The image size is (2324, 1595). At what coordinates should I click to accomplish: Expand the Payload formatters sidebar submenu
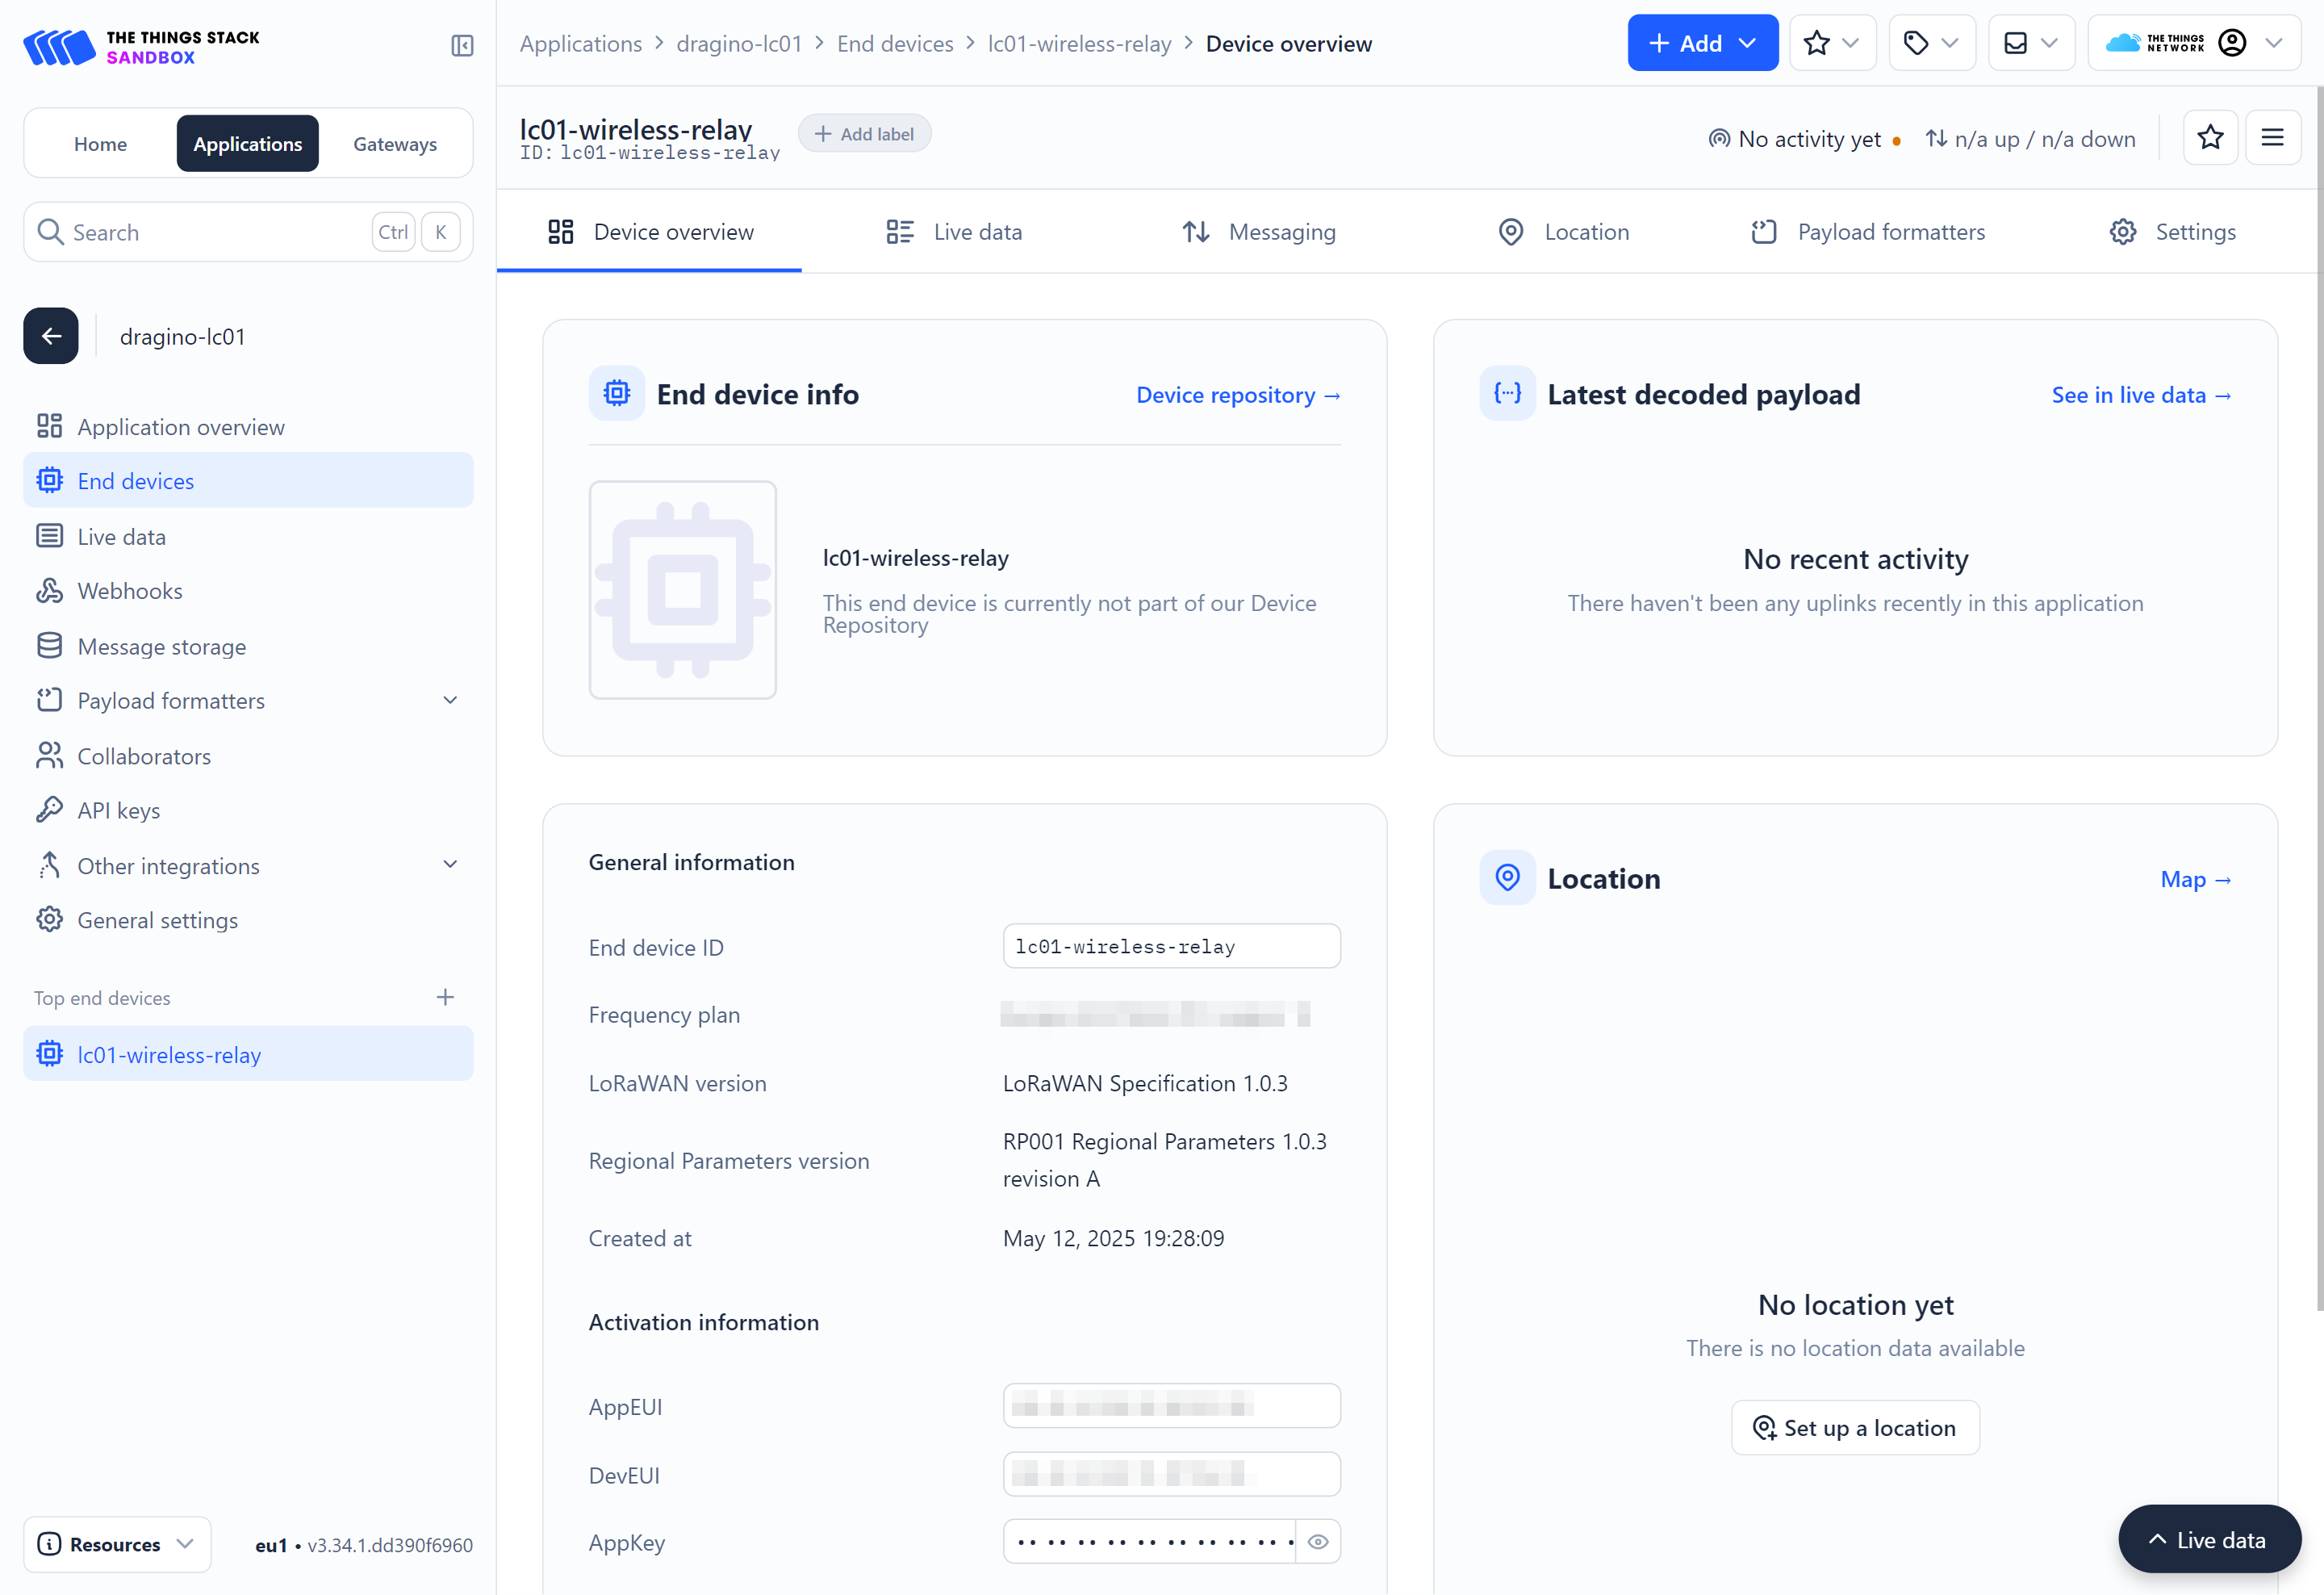pyautogui.click(x=450, y=700)
